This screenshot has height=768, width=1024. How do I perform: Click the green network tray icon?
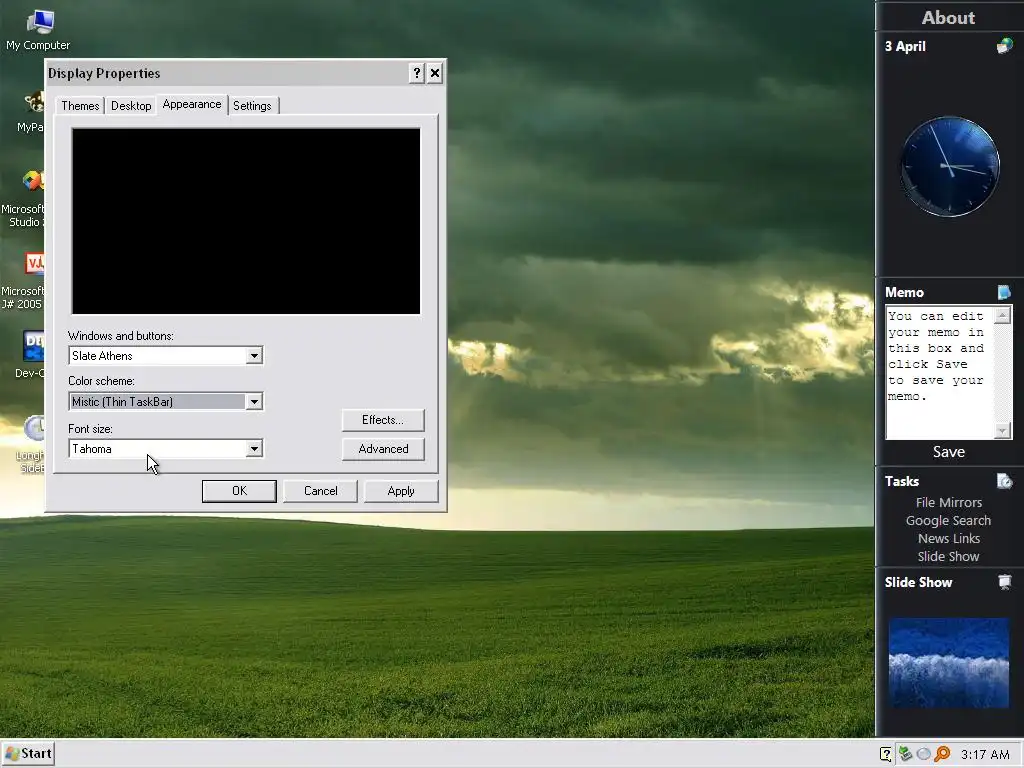coord(905,754)
